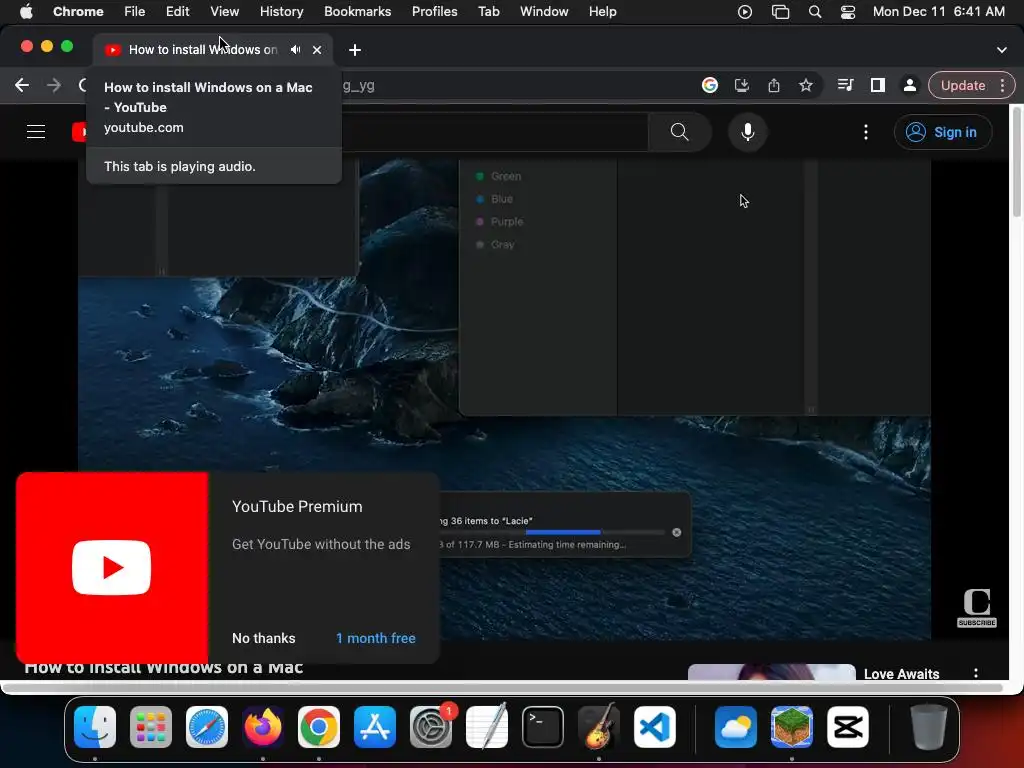
Task: Open the screen mirroring icon in the menu bar
Action: click(x=780, y=12)
